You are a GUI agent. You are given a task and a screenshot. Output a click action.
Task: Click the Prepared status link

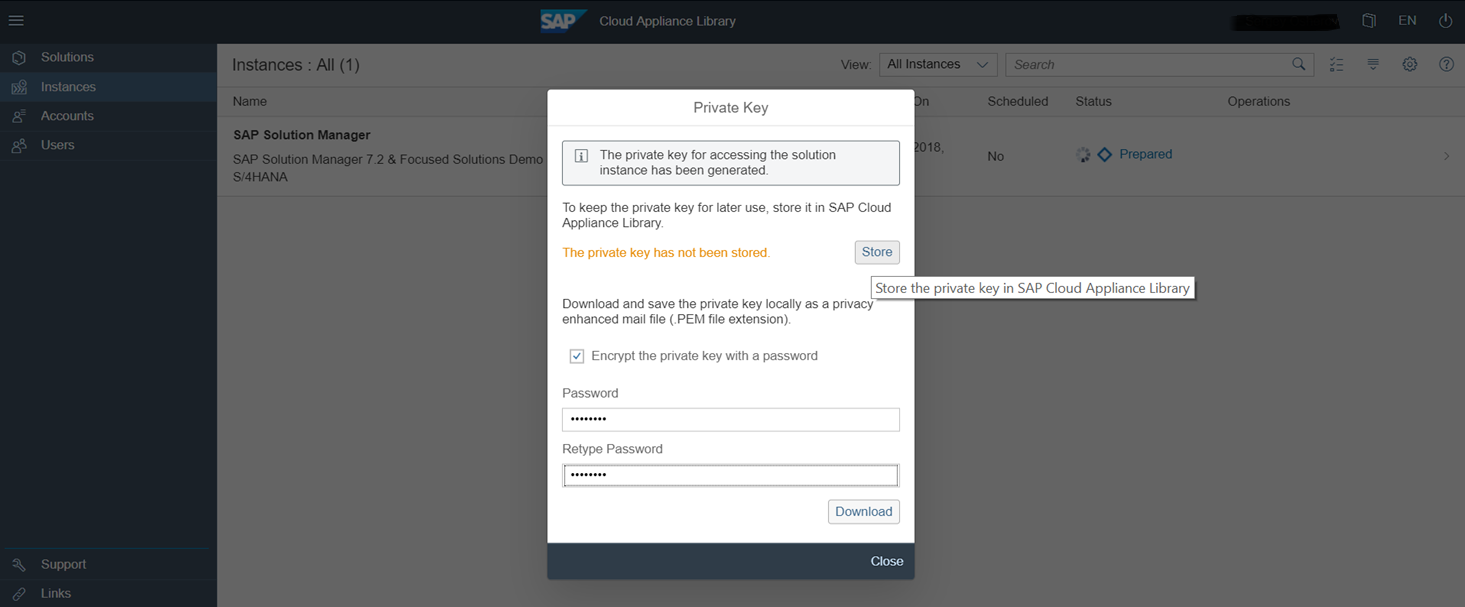[1145, 154]
